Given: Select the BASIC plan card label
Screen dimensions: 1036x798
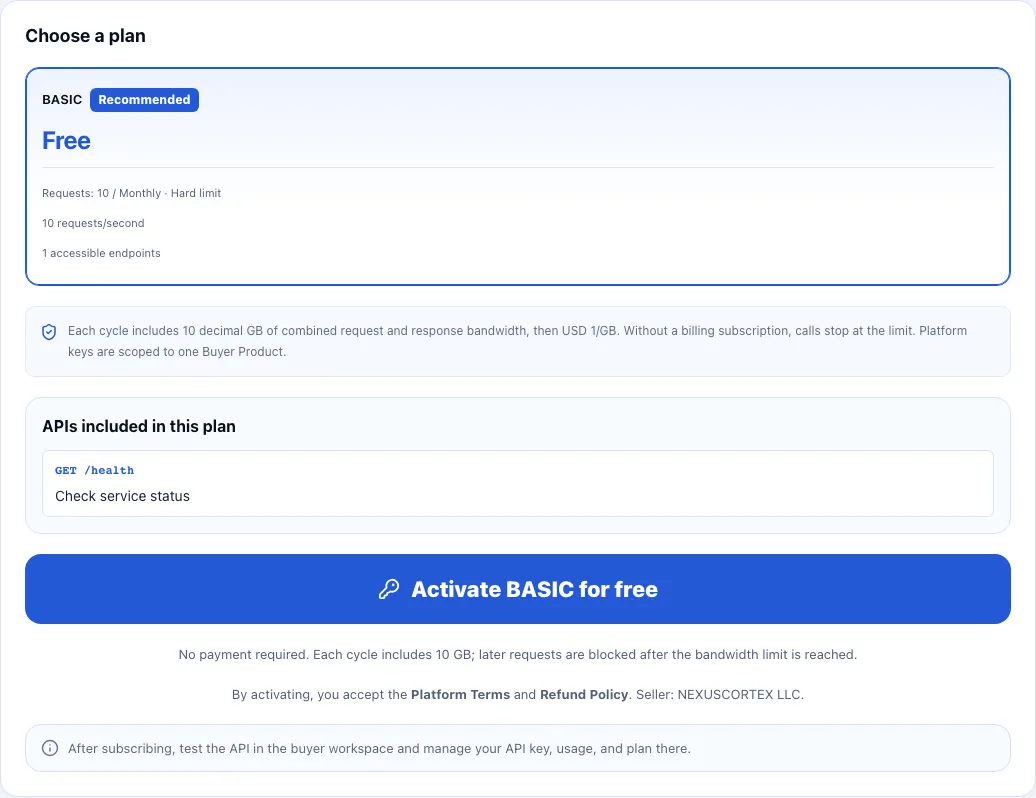Looking at the screenshot, I should [62, 100].
